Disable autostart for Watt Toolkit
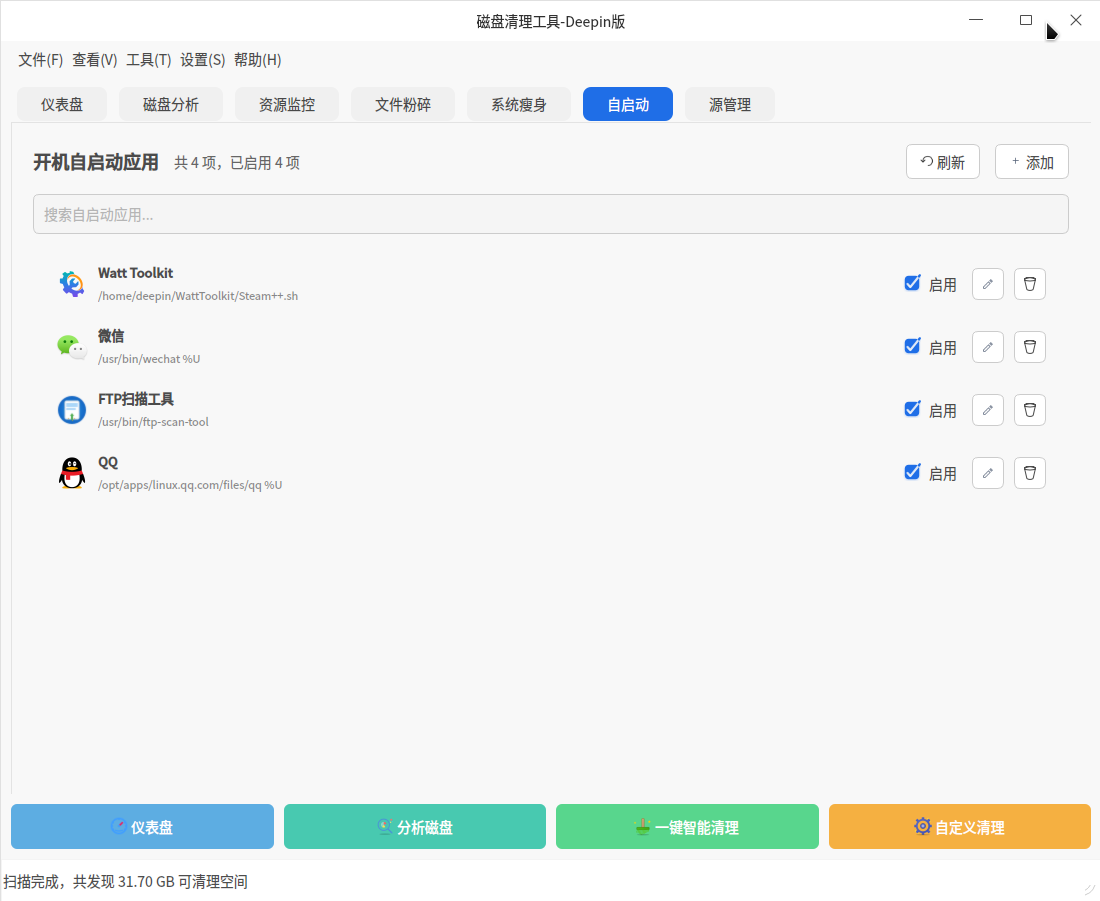 912,283
